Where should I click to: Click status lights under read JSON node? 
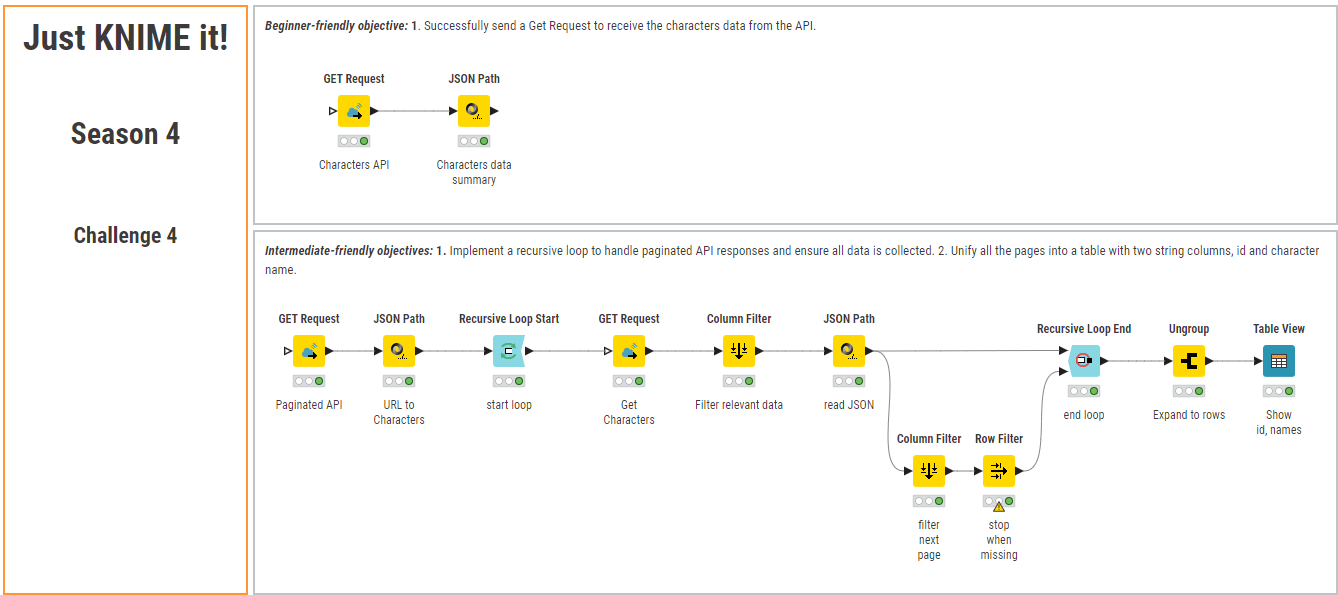[x=849, y=381]
